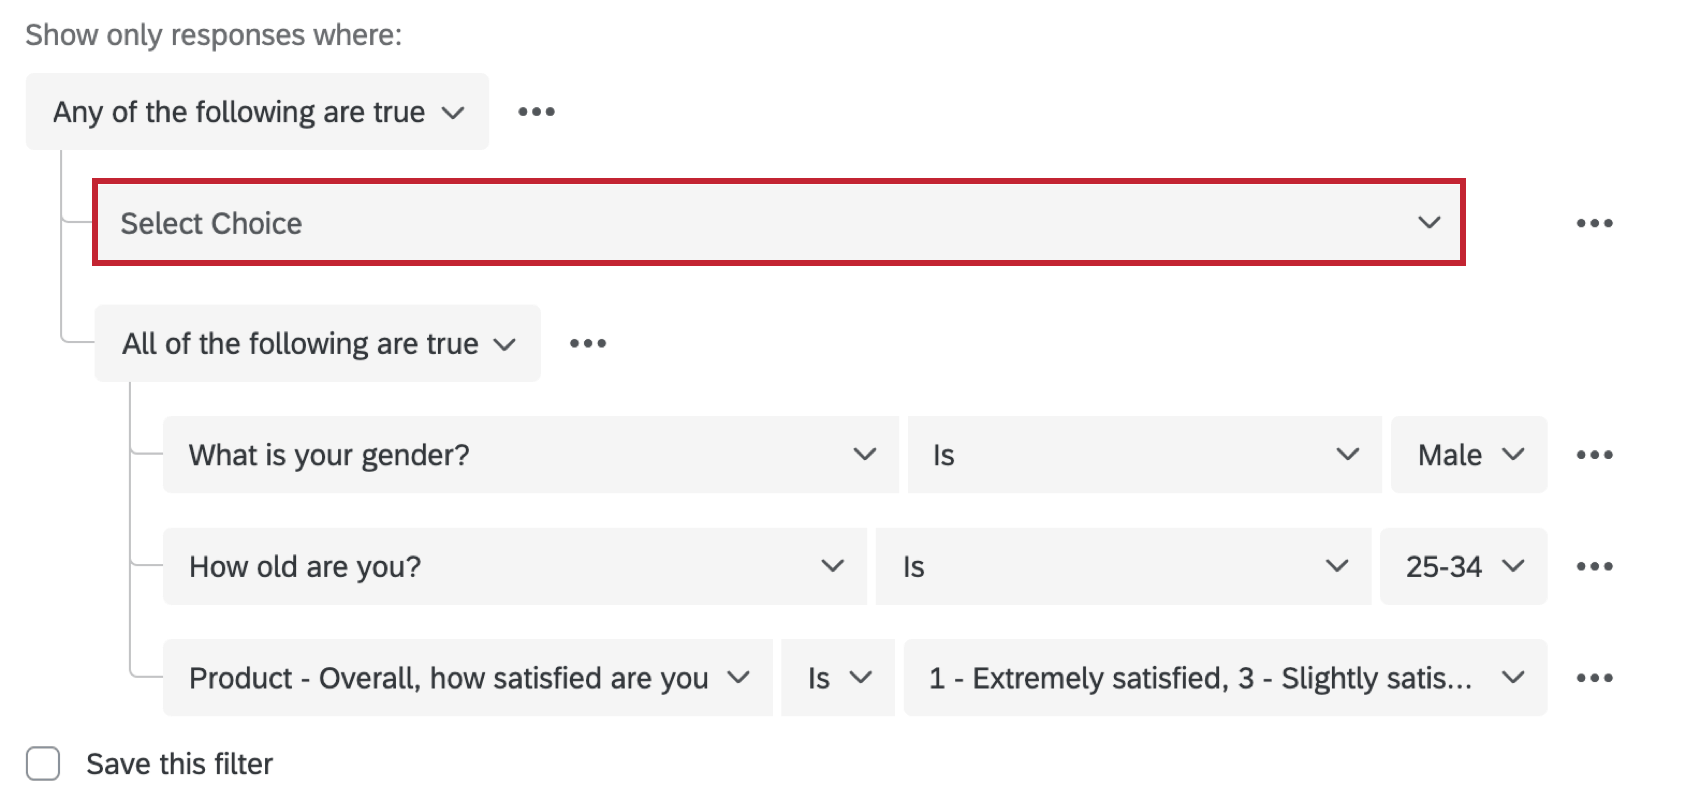Open options menu for 'Any of the following are true'
The width and height of the screenshot is (1700, 800).
point(537,111)
